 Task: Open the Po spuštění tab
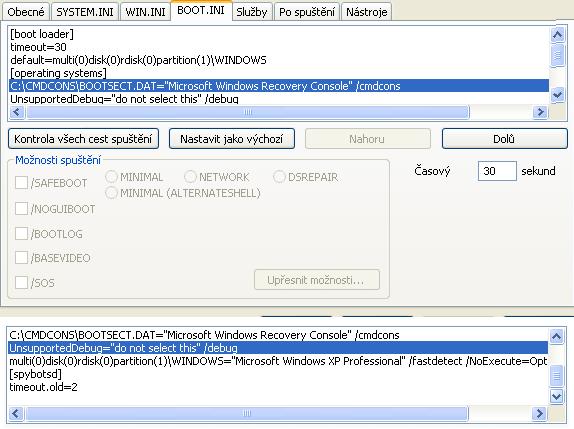pyautogui.click(x=307, y=12)
